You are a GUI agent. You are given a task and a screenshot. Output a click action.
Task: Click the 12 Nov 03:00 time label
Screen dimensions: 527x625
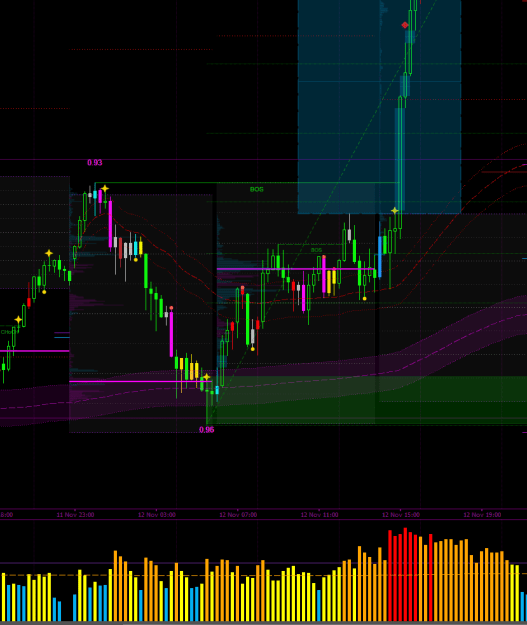coord(157,515)
